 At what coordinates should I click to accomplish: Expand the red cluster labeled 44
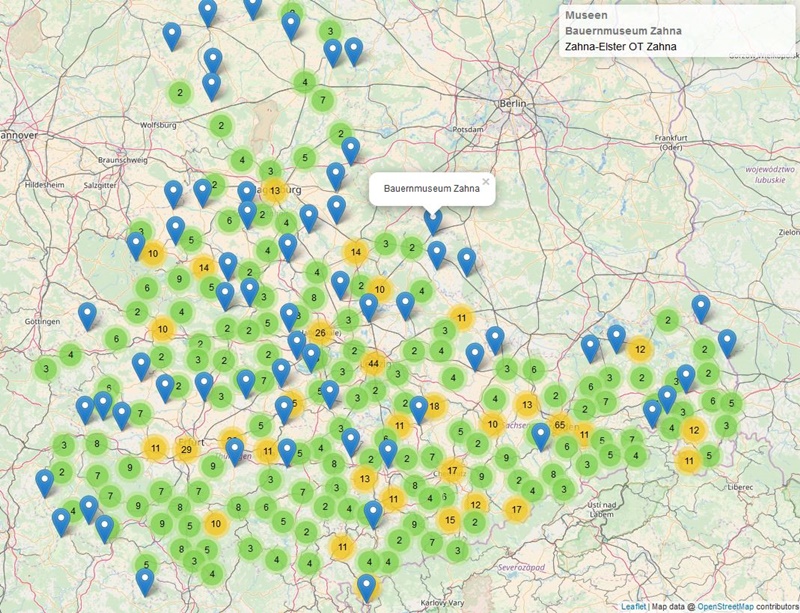tap(374, 363)
